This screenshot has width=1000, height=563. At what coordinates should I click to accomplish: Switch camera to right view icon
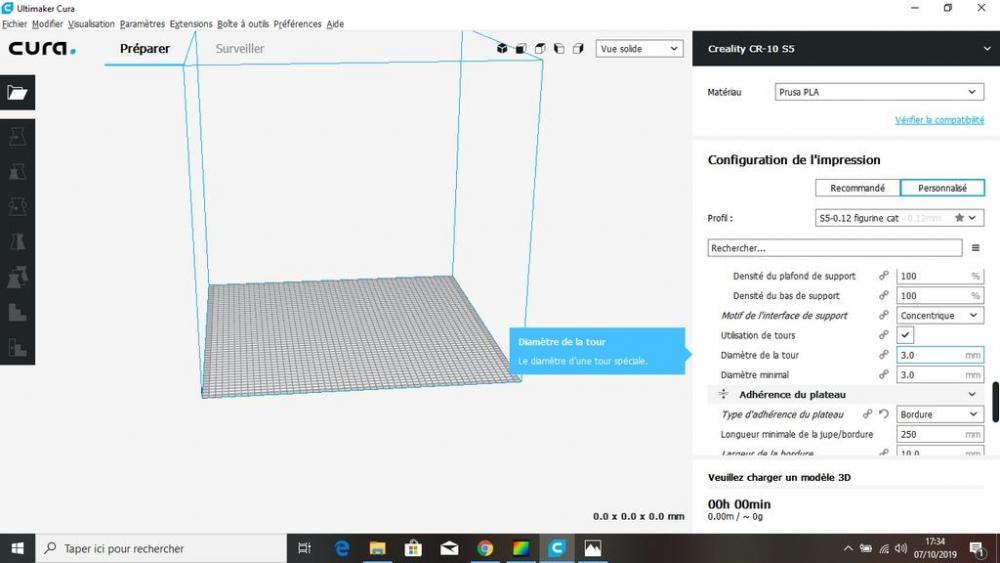click(578, 48)
